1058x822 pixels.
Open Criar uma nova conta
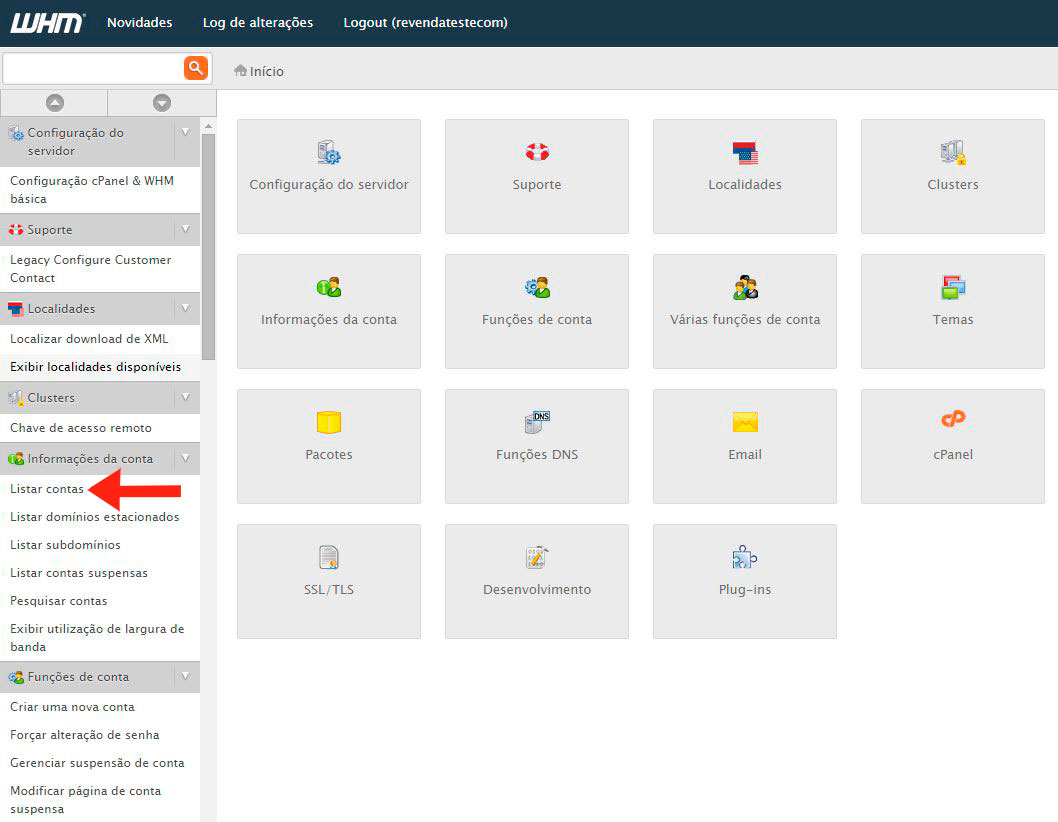tap(72, 707)
